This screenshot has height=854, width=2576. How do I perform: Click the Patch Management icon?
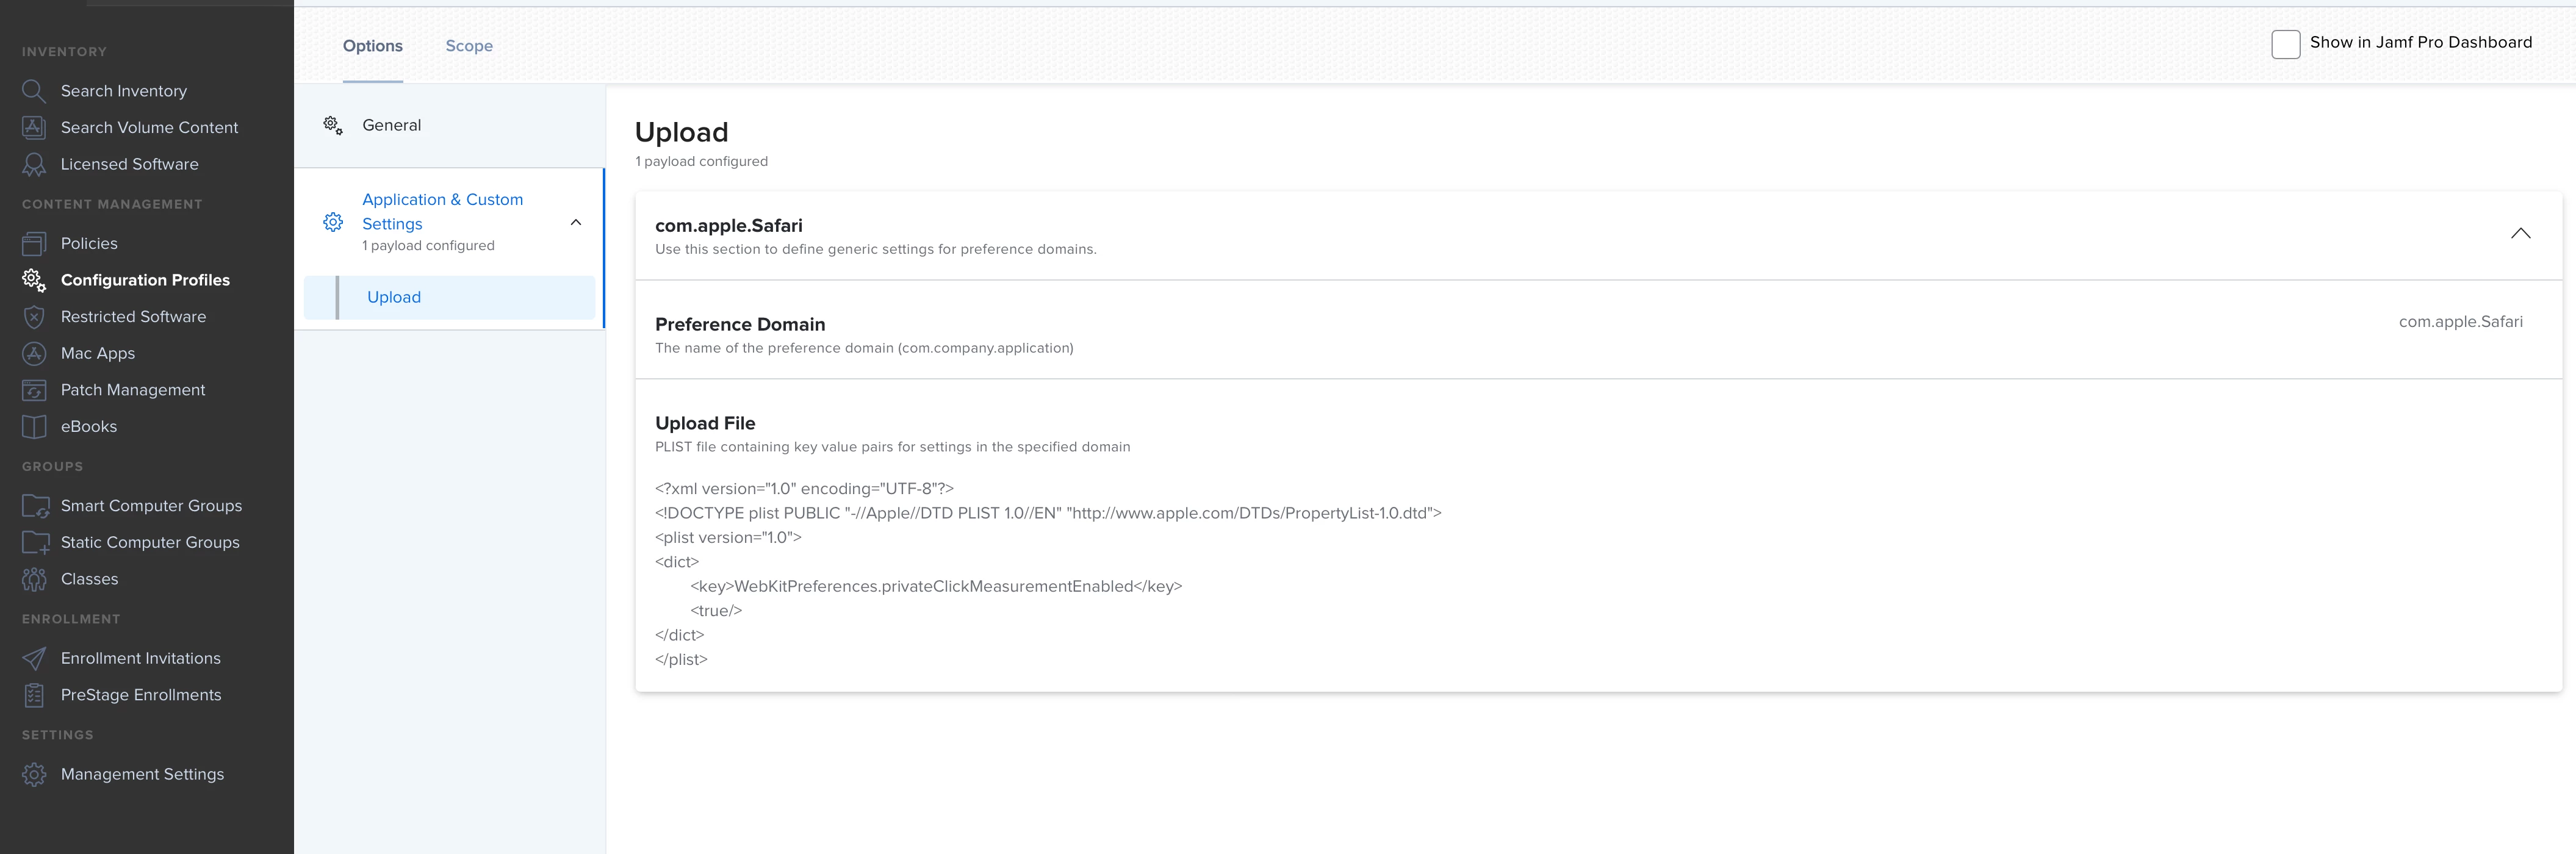34,390
